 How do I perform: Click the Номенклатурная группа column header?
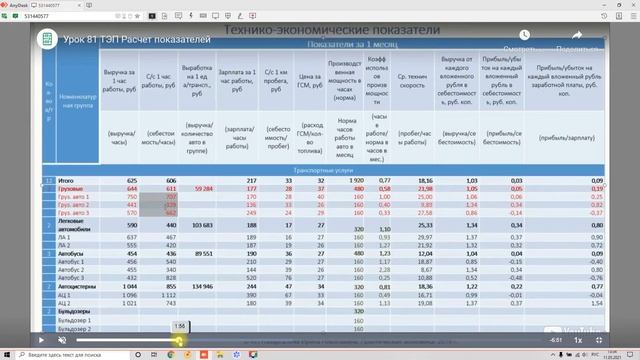pos(78,101)
